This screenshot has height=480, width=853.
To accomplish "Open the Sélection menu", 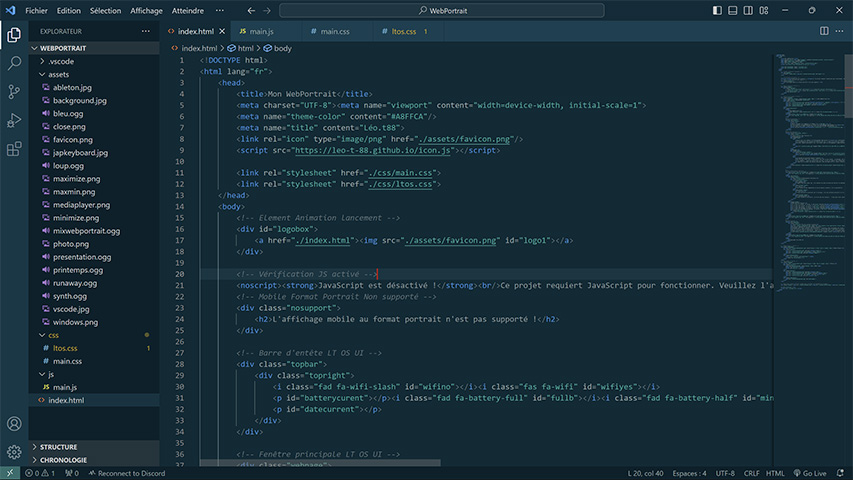I will point(105,10).
